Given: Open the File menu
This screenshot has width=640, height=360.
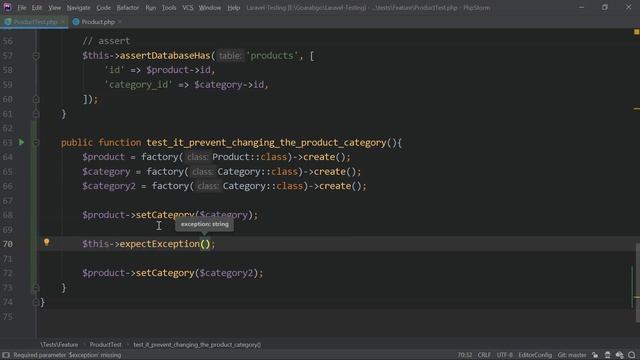Looking at the screenshot, I should 22,7.
